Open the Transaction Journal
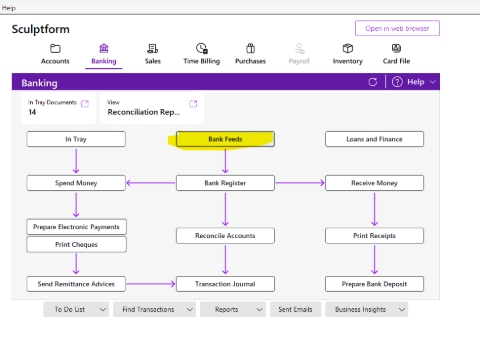480x360 pixels. 225,284
